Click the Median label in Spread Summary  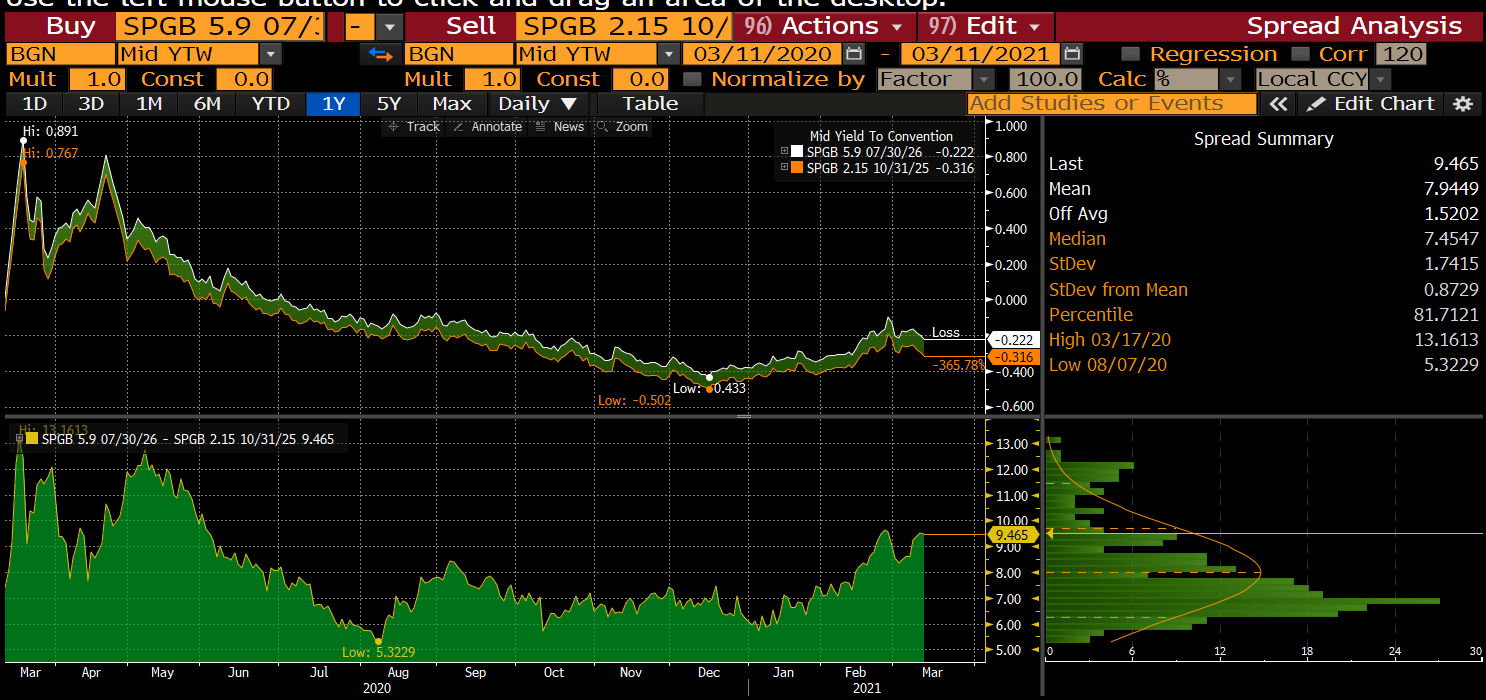[x=1077, y=239]
